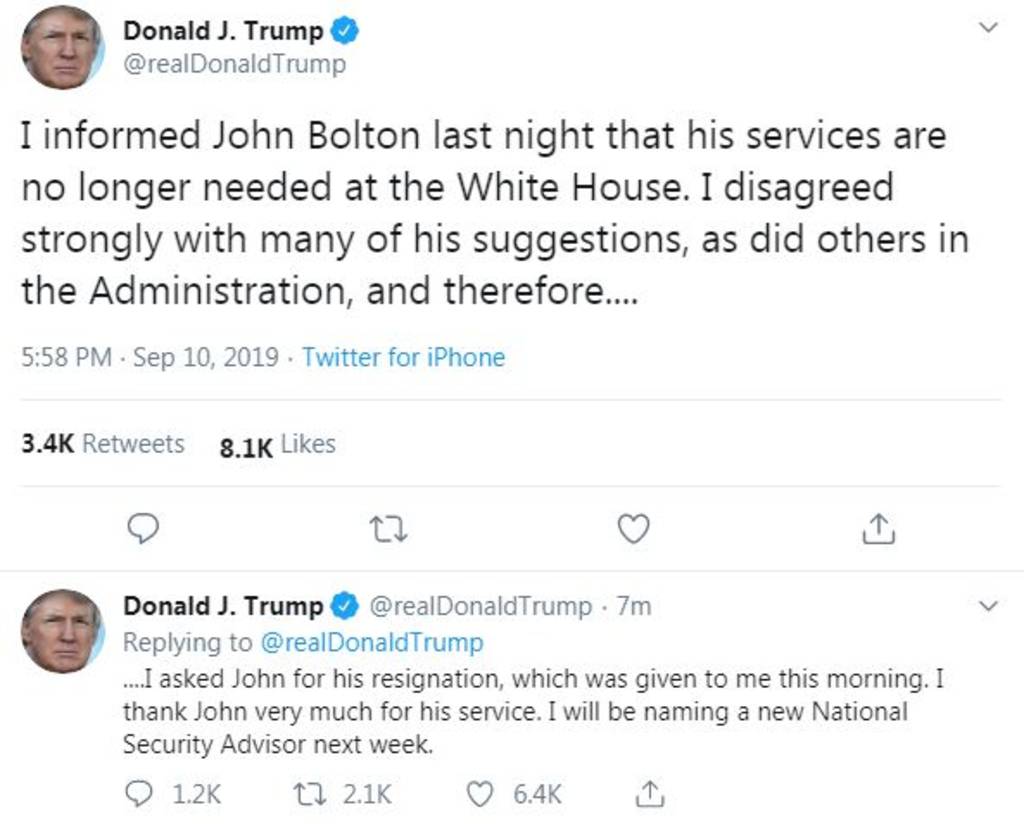Open the Replying to @realDonaldTrump link
This screenshot has width=1024, height=824.
click(370, 642)
